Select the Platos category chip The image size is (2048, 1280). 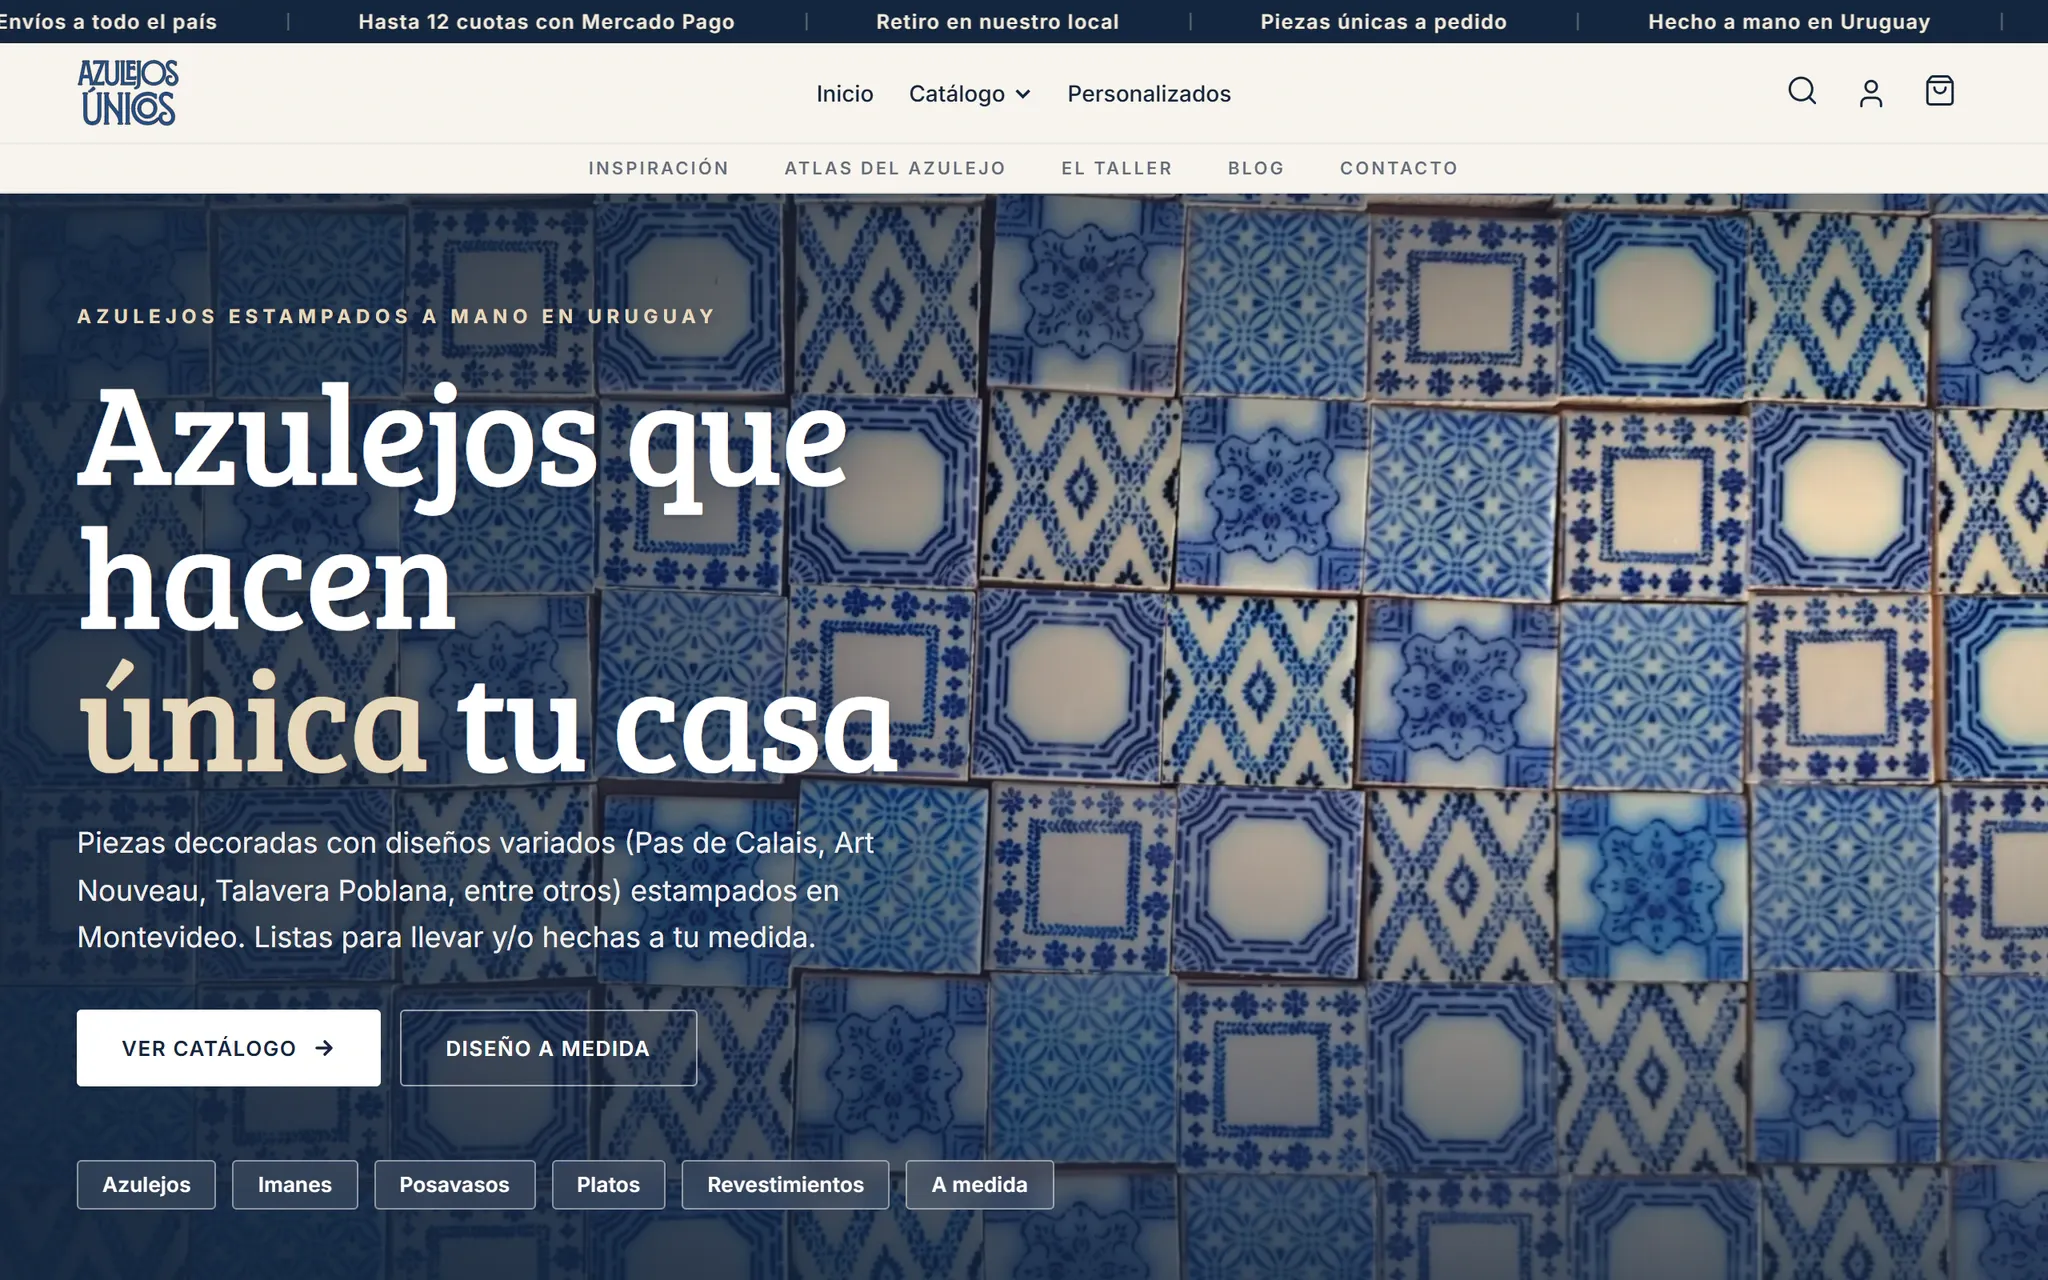(608, 1185)
